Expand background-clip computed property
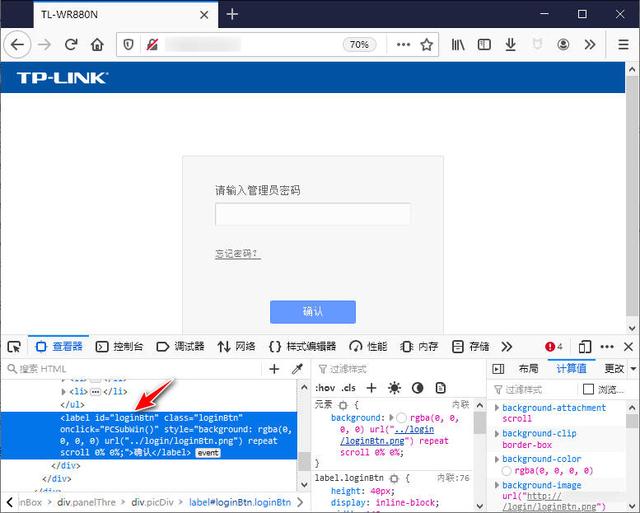 (497, 433)
